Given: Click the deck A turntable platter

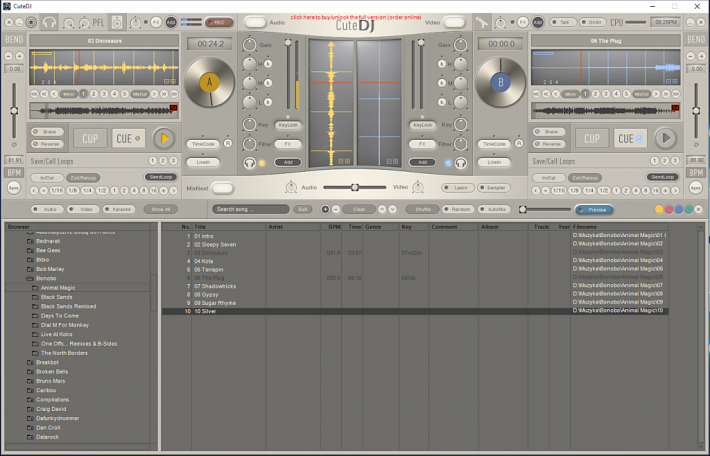Looking at the screenshot, I should (x=210, y=82).
